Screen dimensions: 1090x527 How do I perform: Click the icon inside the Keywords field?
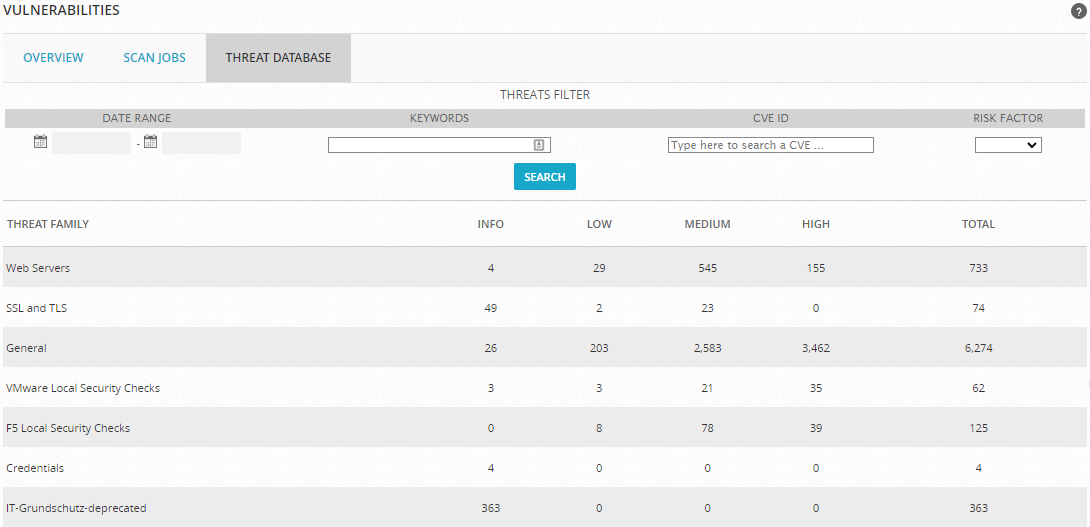click(539, 145)
